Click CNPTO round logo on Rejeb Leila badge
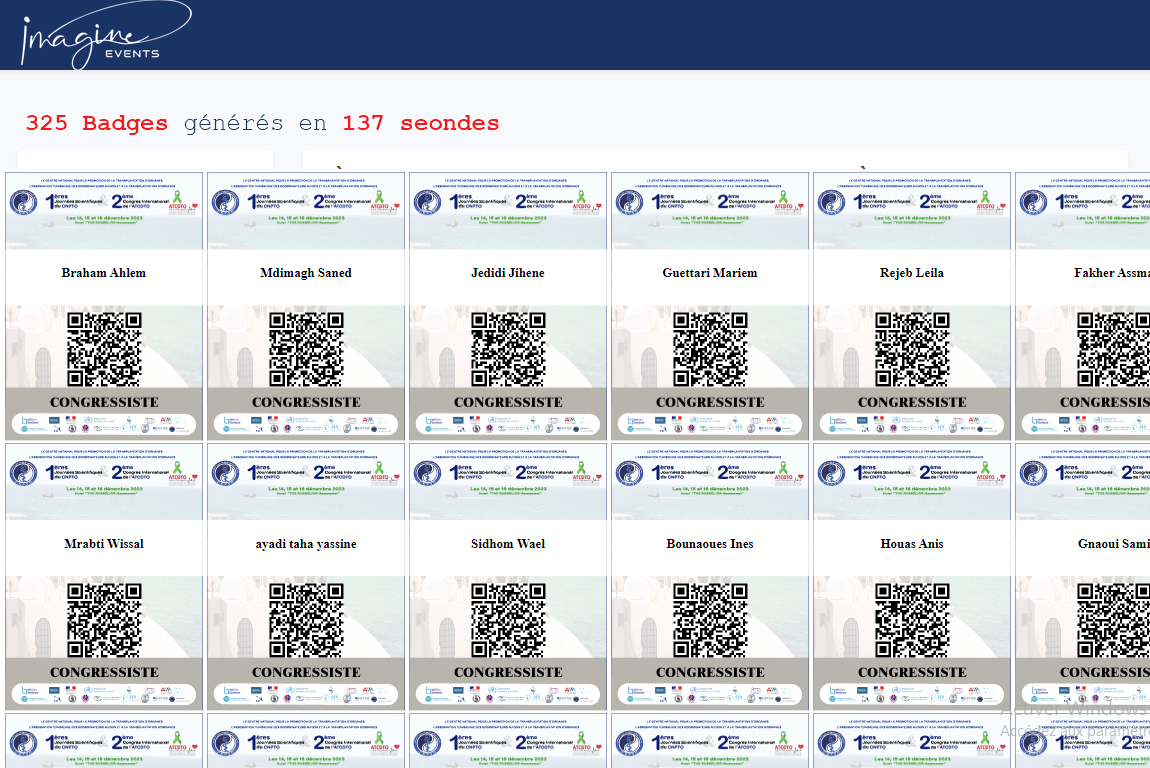The image size is (1150, 768). pos(832,202)
